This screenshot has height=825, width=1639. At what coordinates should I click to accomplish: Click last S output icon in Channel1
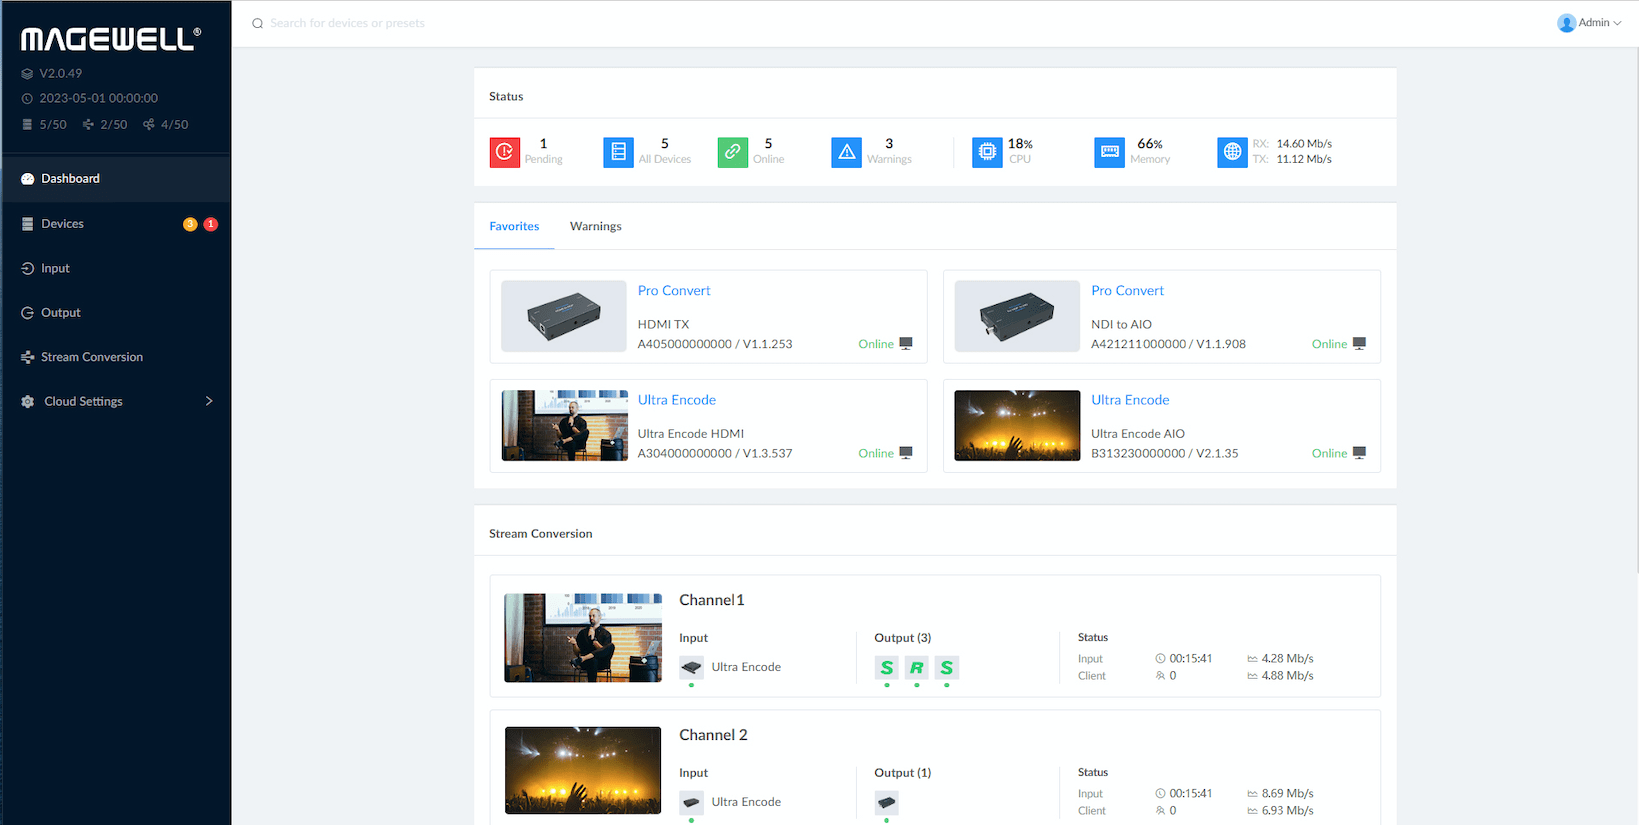947,667
